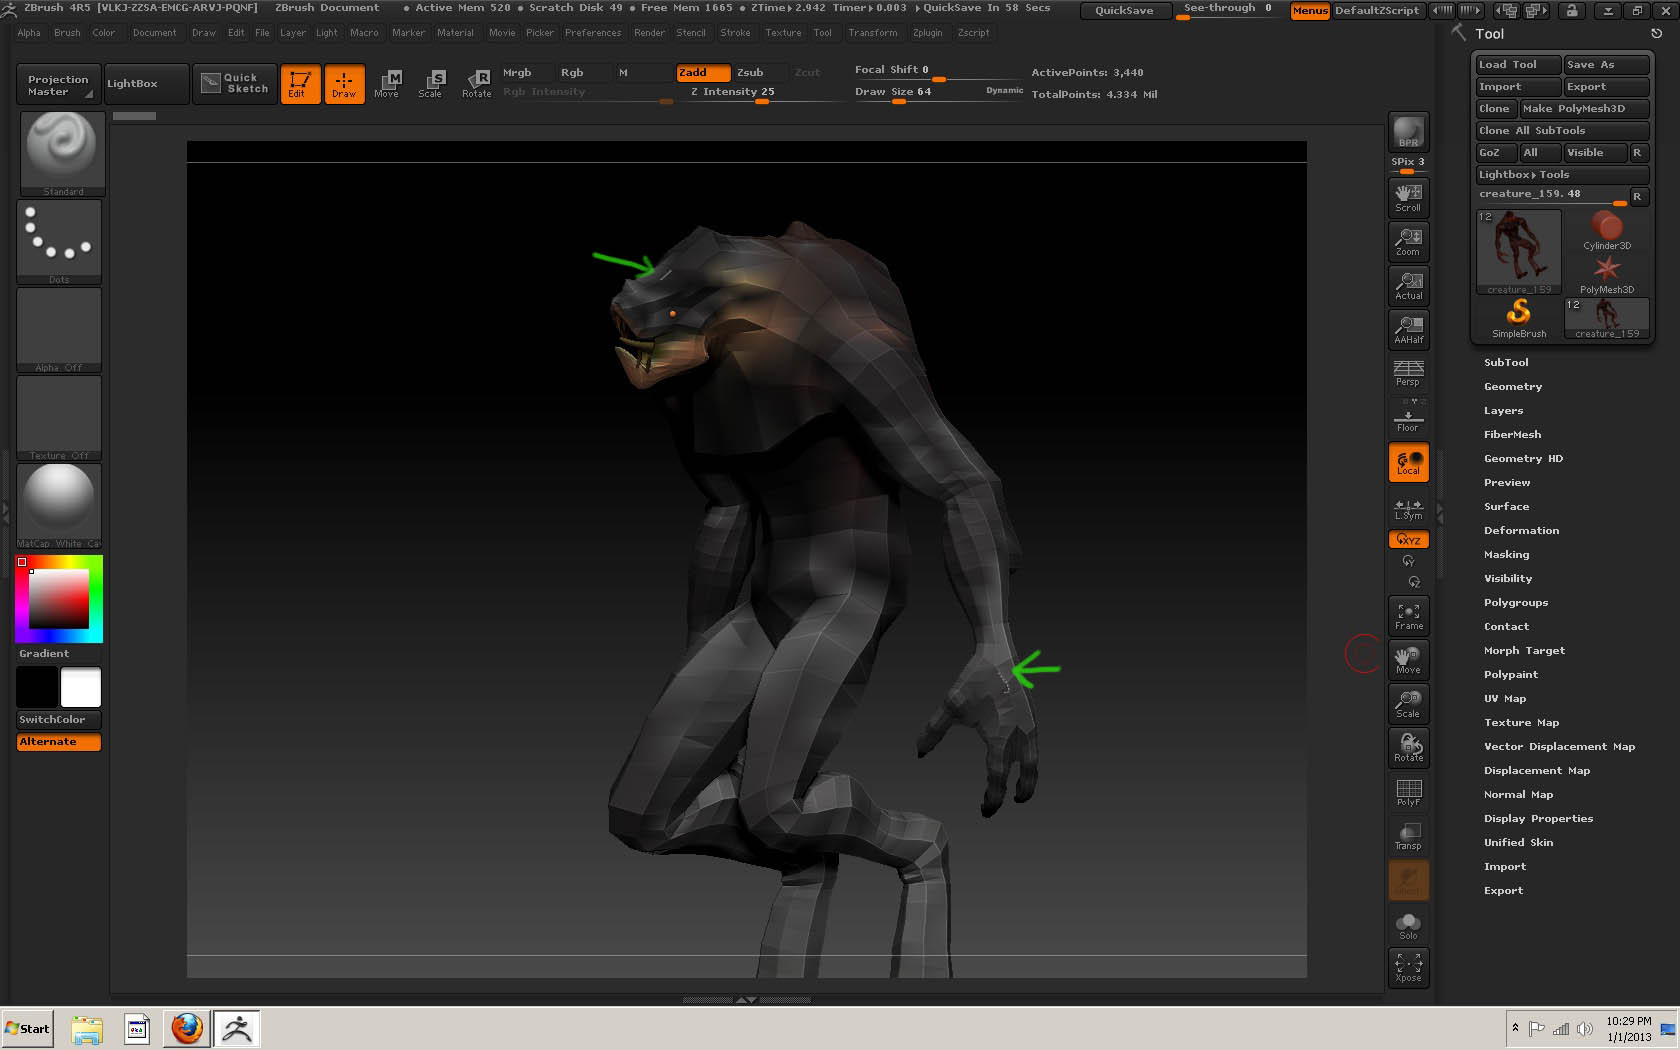
Task: Click the Make PolyMesh3D button
Action: (x=1583, y=108)
